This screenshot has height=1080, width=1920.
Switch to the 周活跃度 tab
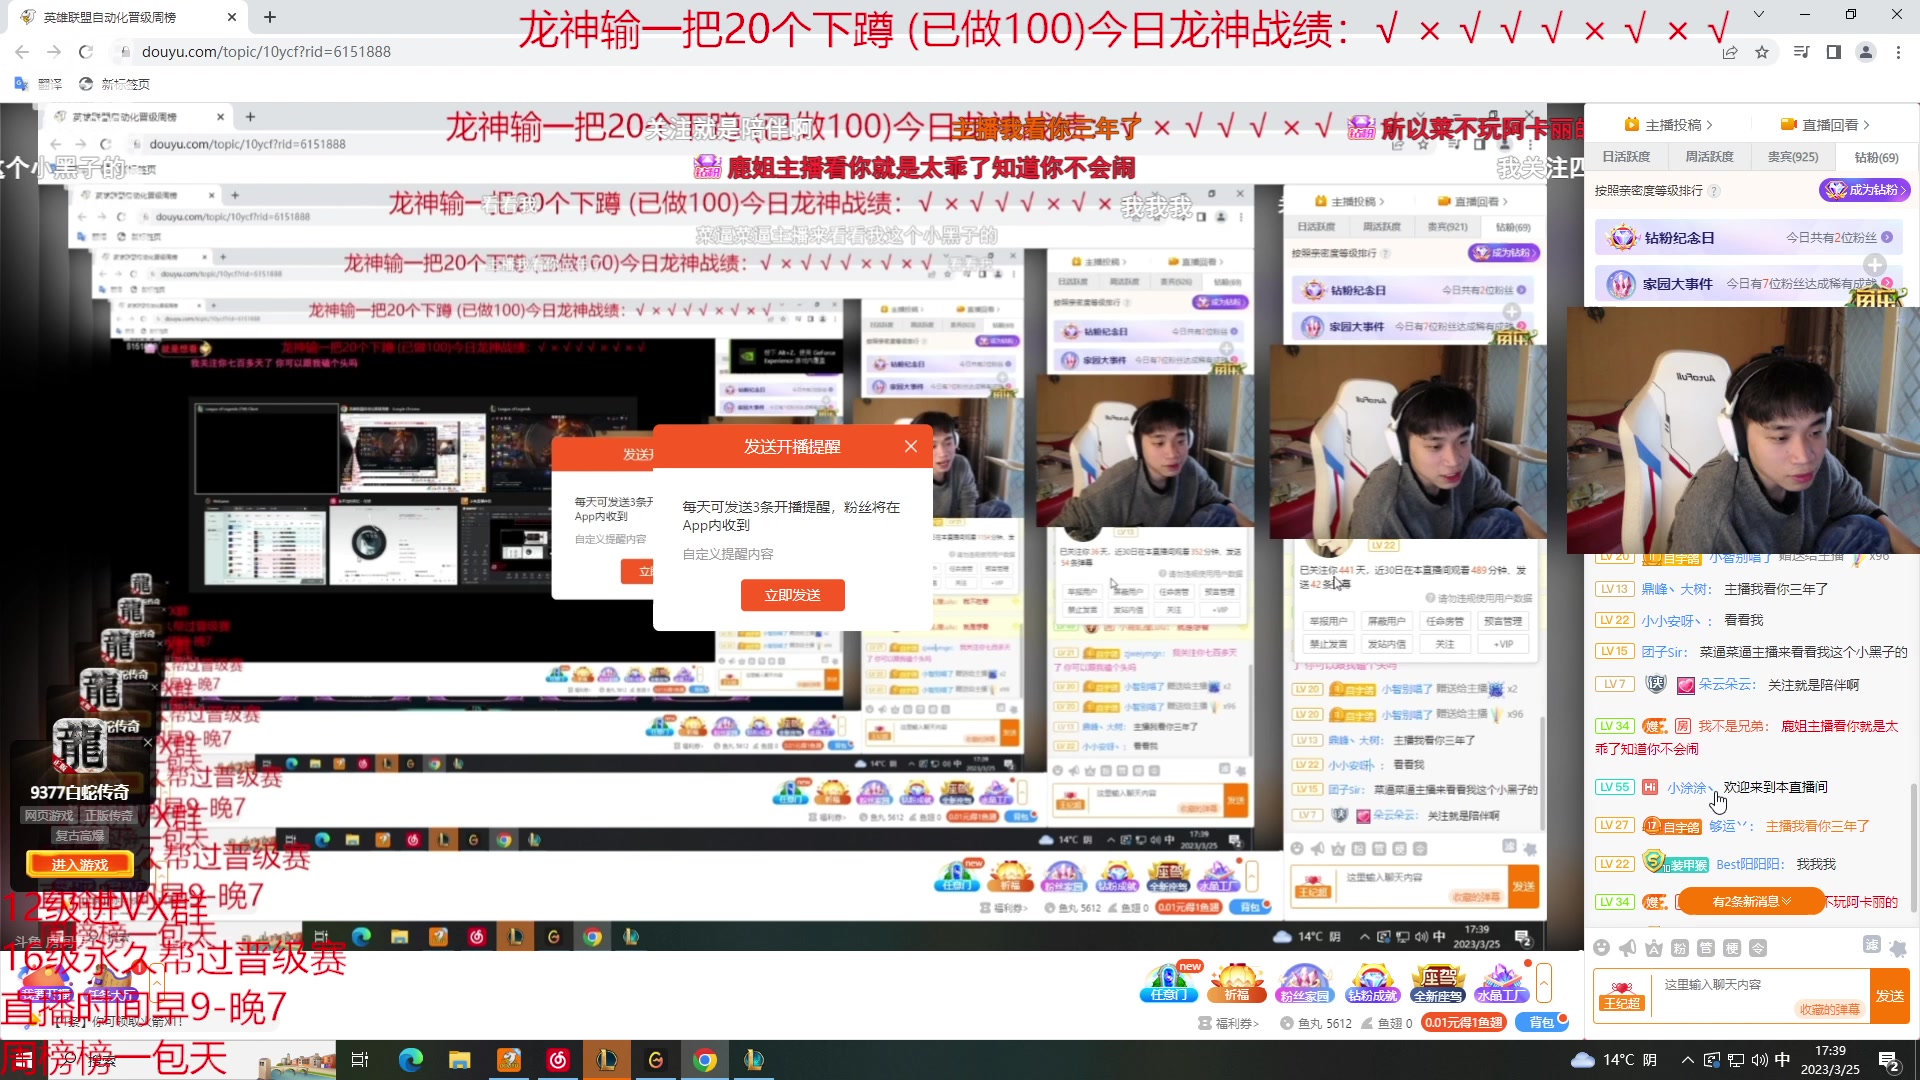tap(1709, 157)
